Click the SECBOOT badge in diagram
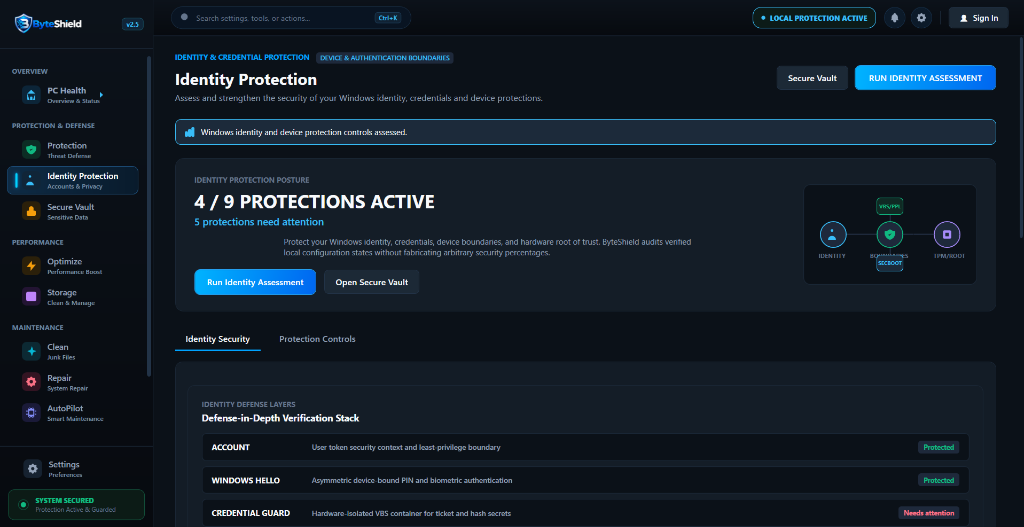1024x527 pixels. pos(889,263)
